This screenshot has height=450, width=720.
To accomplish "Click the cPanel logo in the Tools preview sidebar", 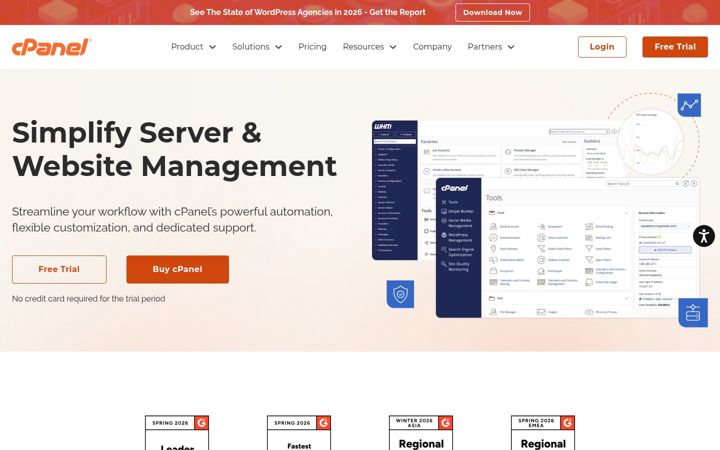I will 454,188.
